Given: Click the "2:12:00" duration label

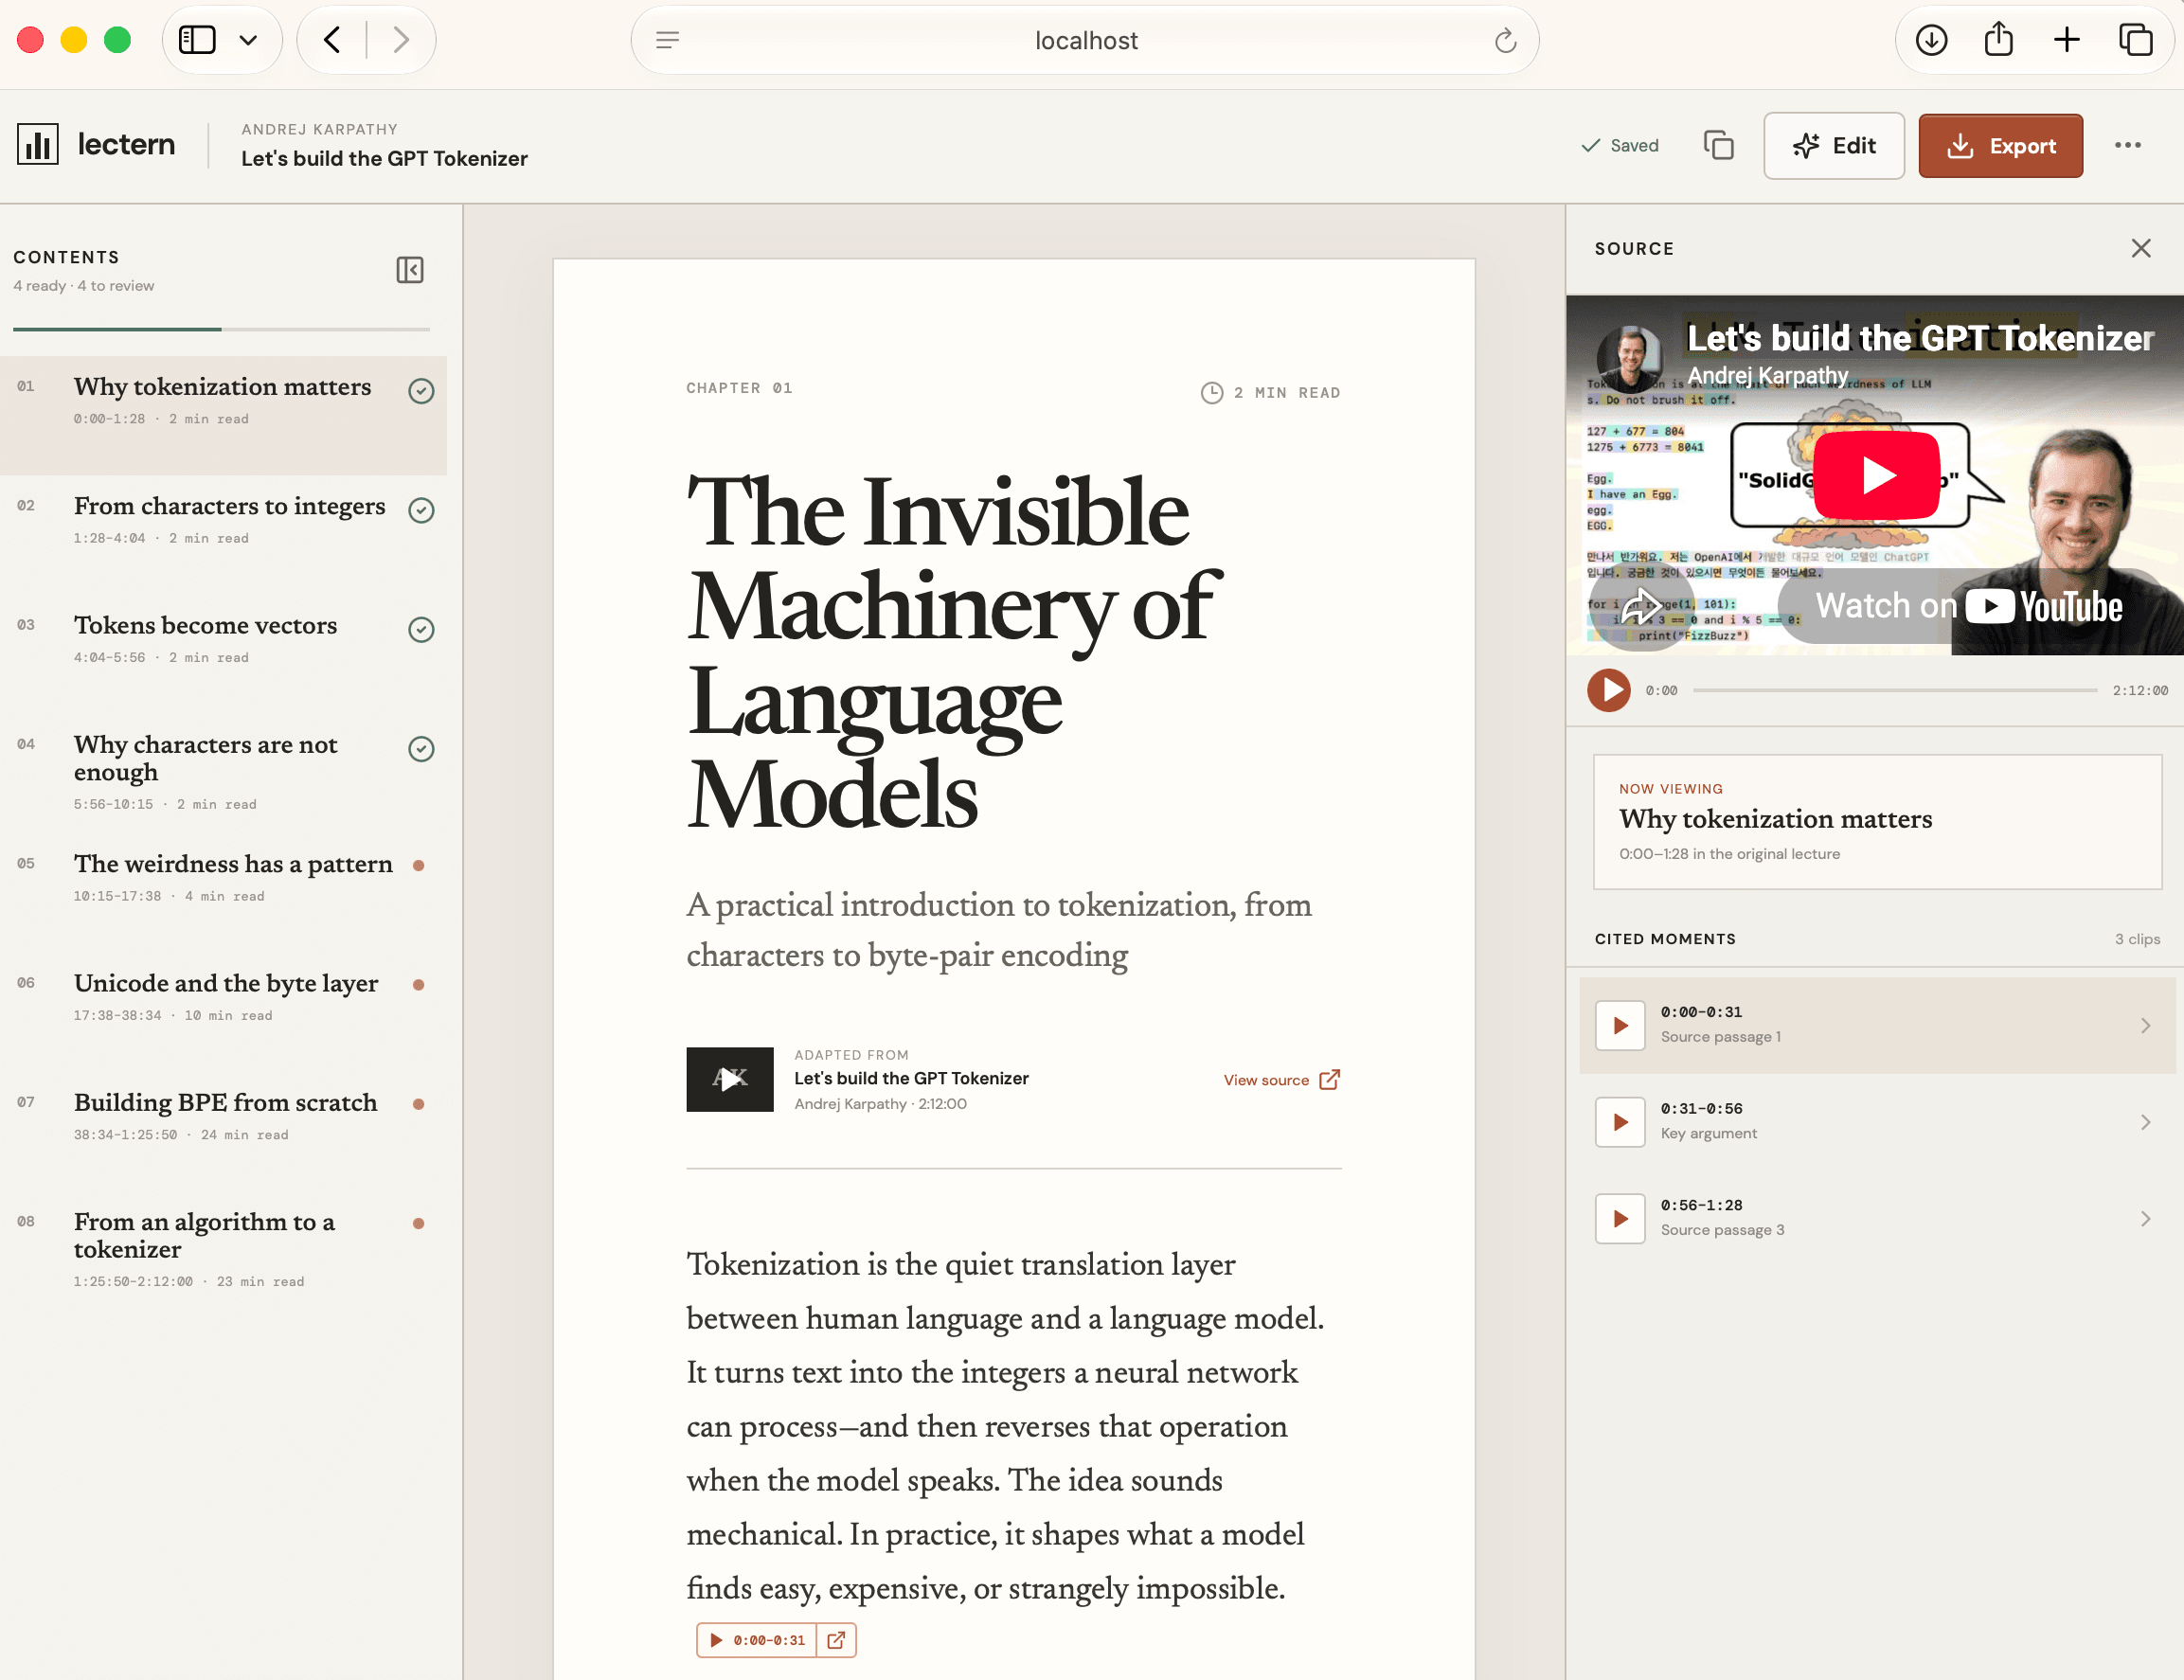Looking at the screenshot, I should pyautogui.click(x=2140, y=690).
